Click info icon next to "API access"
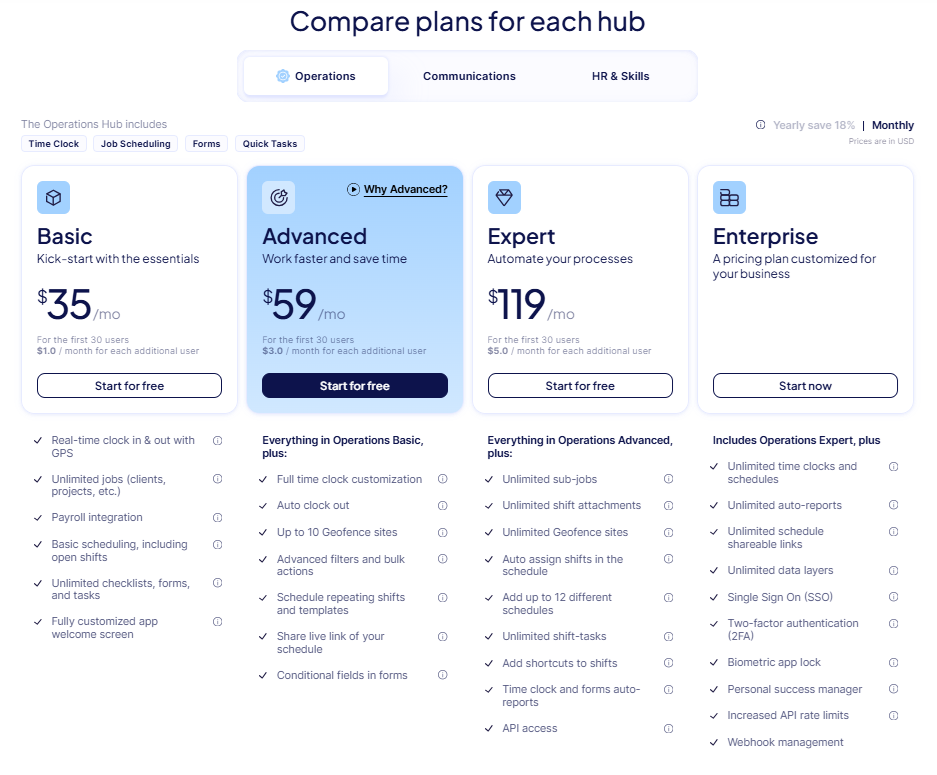This screenshot has width=937, height=775. pyautogui.click(x=668, y=728)
